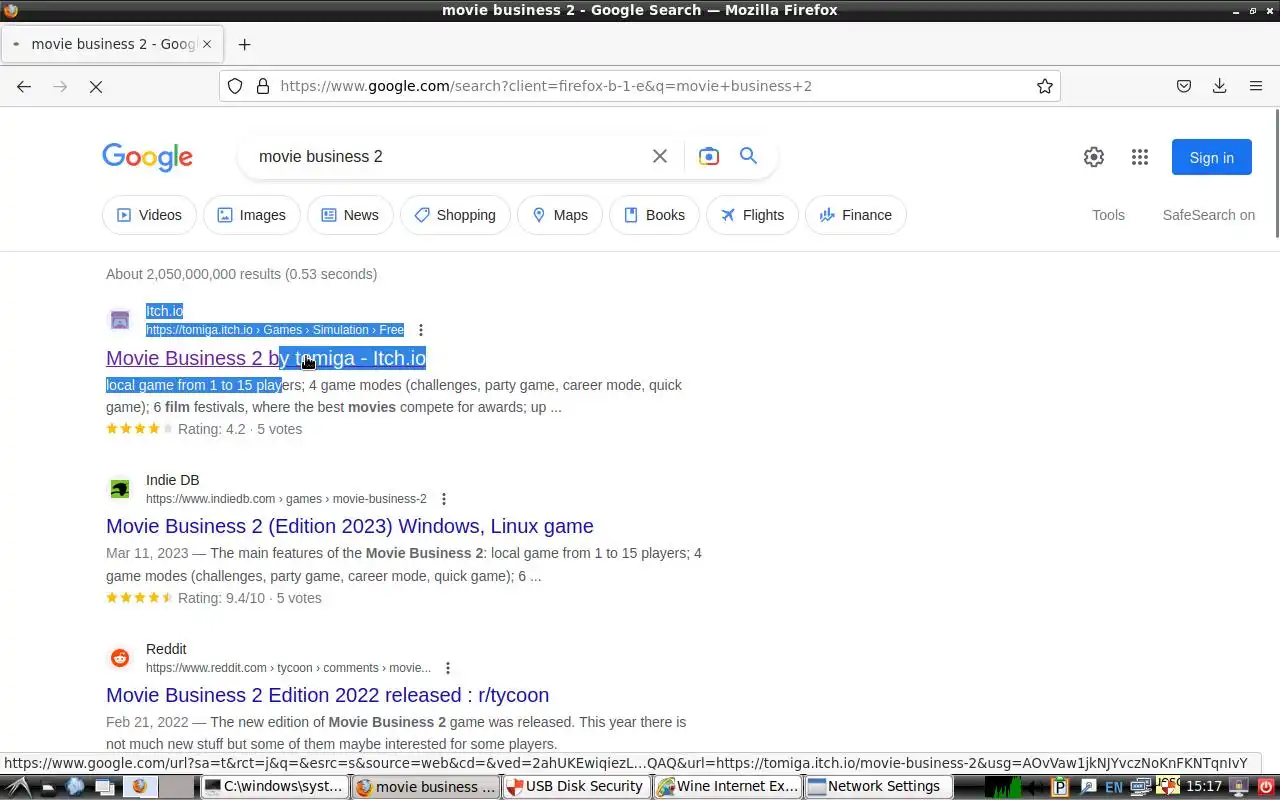The height and width of the screenshot is (800, 1280).
Task: Click the red power button in tray
Action: (1266, 787)
